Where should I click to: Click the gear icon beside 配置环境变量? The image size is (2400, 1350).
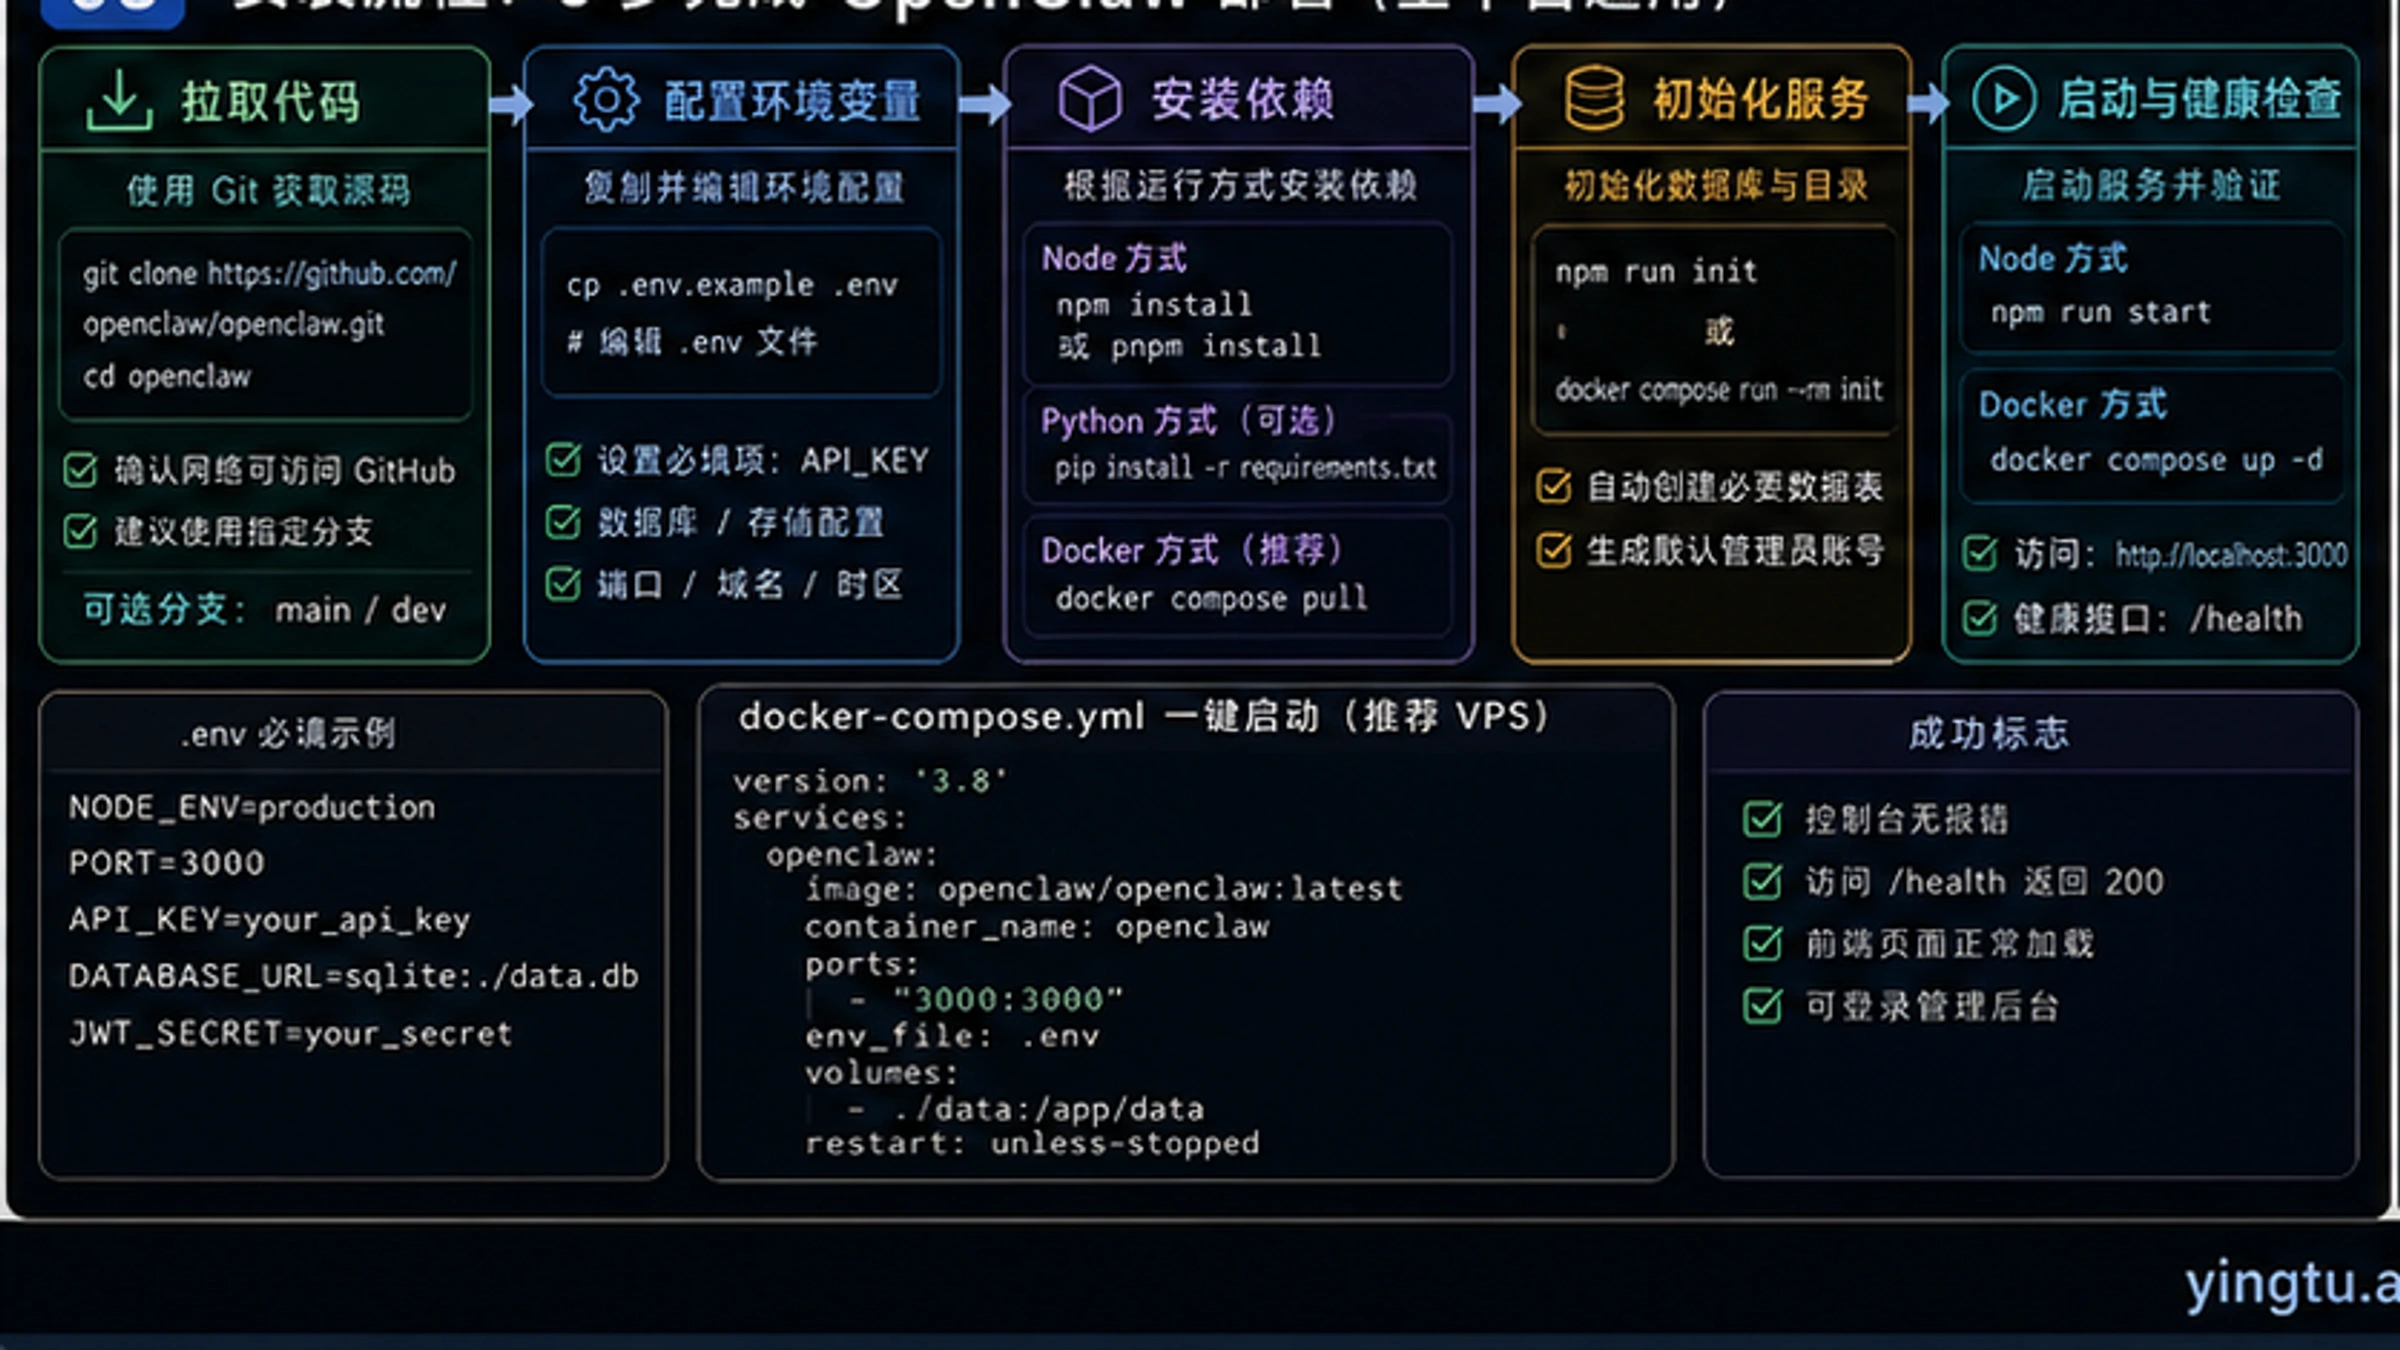pyautogui.click(x=606, y=100)
